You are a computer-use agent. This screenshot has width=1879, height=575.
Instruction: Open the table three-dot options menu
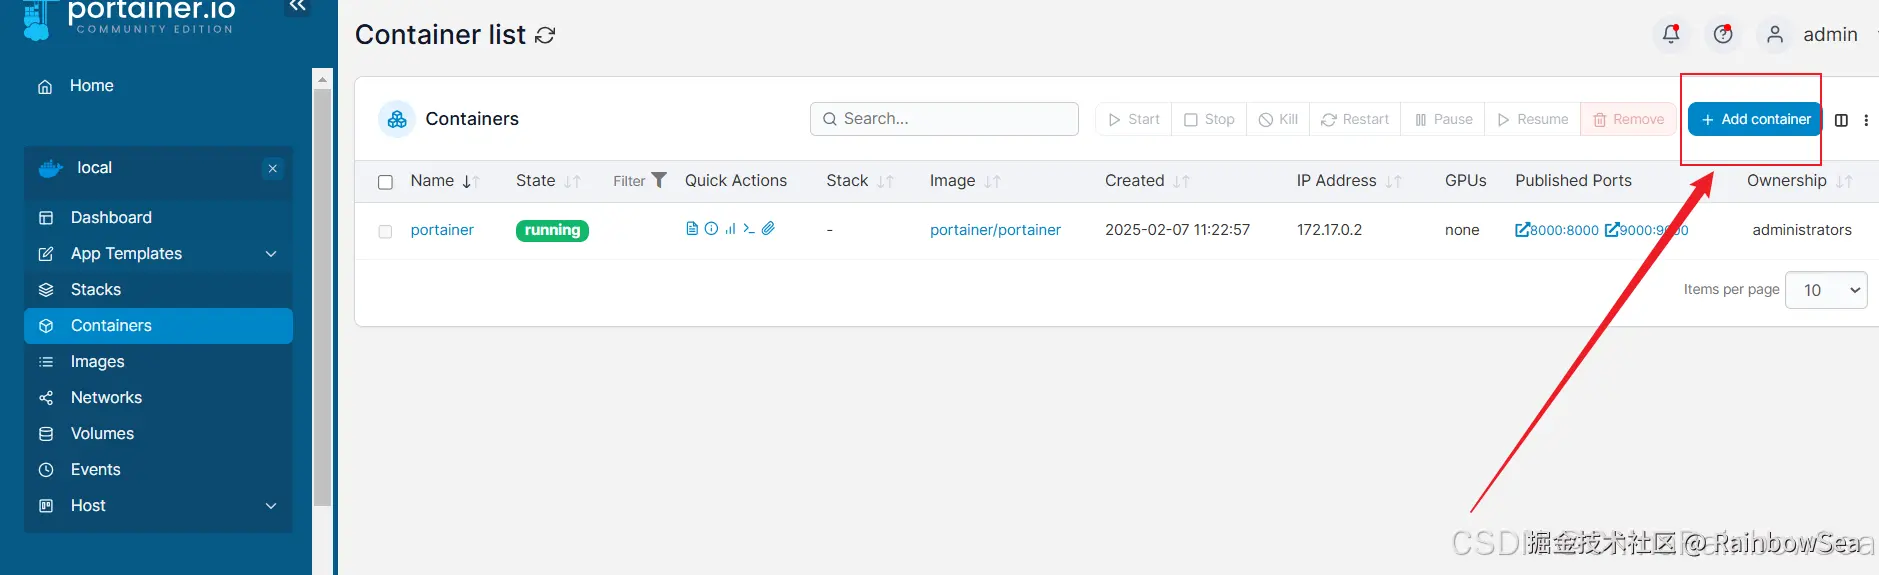pos(1866,120)
